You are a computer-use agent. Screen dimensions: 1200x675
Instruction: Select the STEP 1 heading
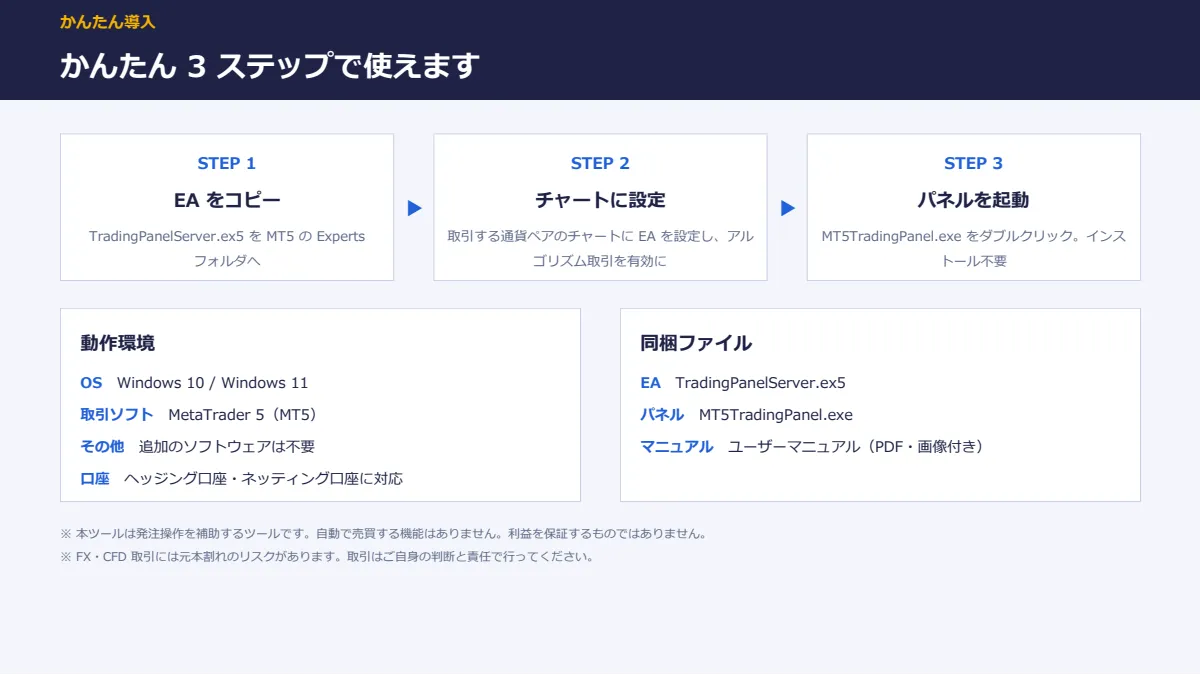pyautogui.click(x=227, y=163)
